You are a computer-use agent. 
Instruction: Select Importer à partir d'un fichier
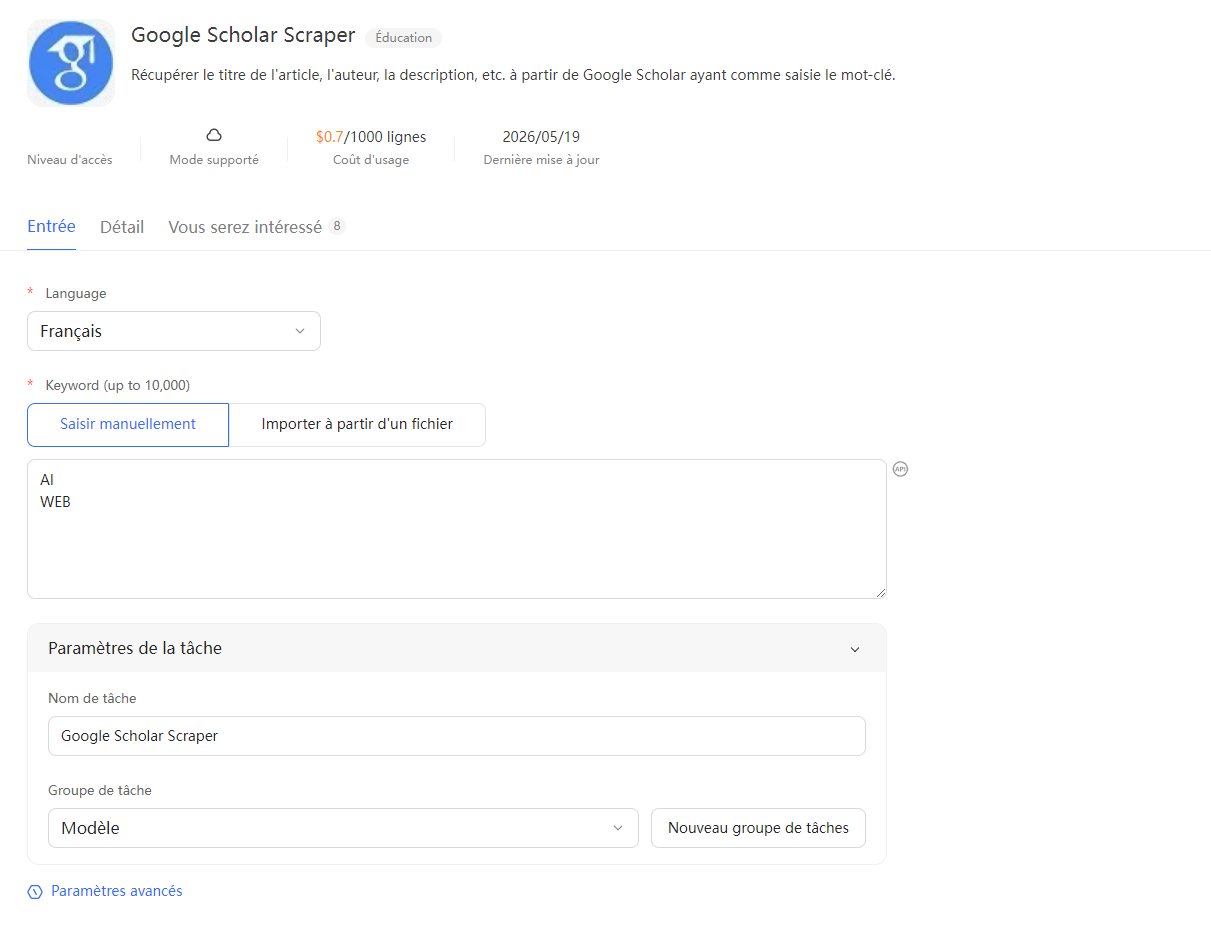click(x=357, y=424)
